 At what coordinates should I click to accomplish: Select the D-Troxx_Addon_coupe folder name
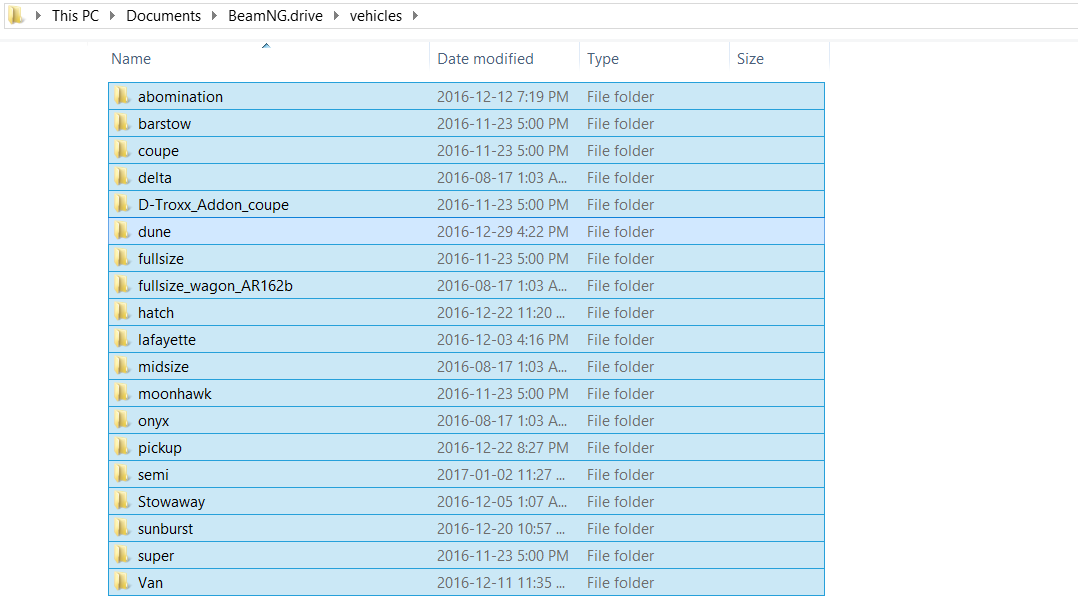click(x=213, y=205)
